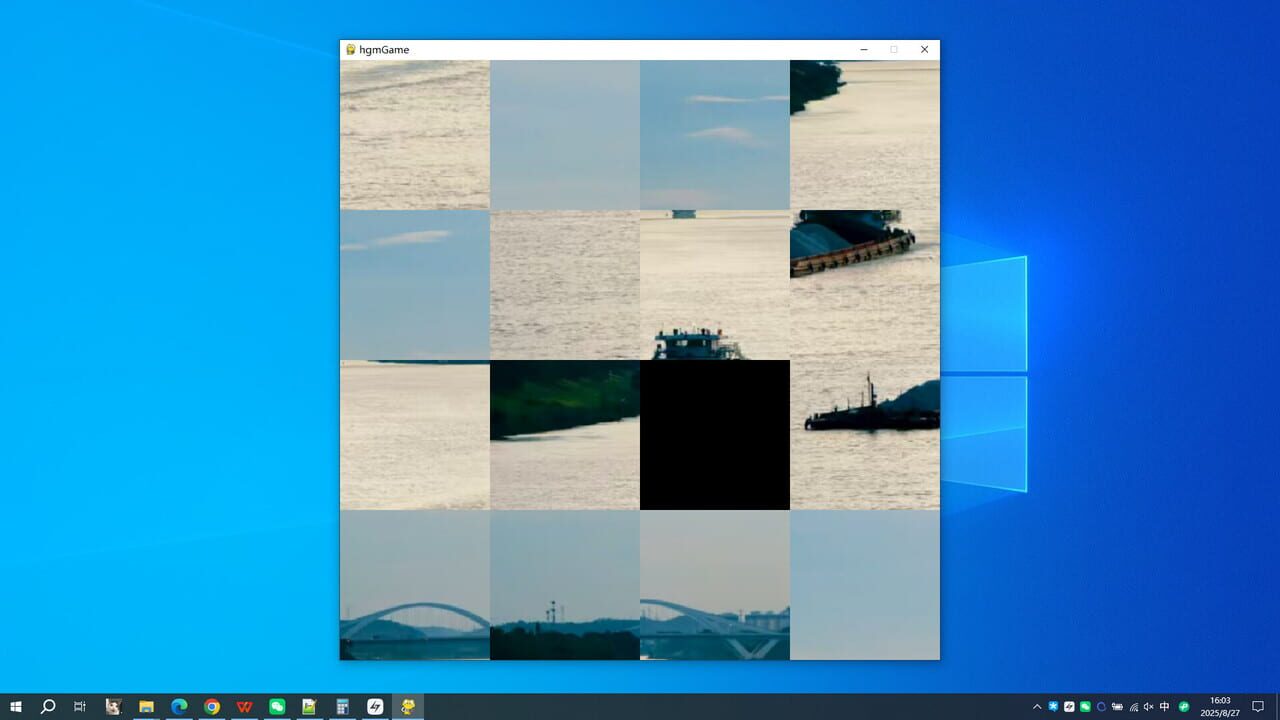Viewport: 1280px width, 720px height.
Task: Click the black empty puzzle slot
Action: 715,435
